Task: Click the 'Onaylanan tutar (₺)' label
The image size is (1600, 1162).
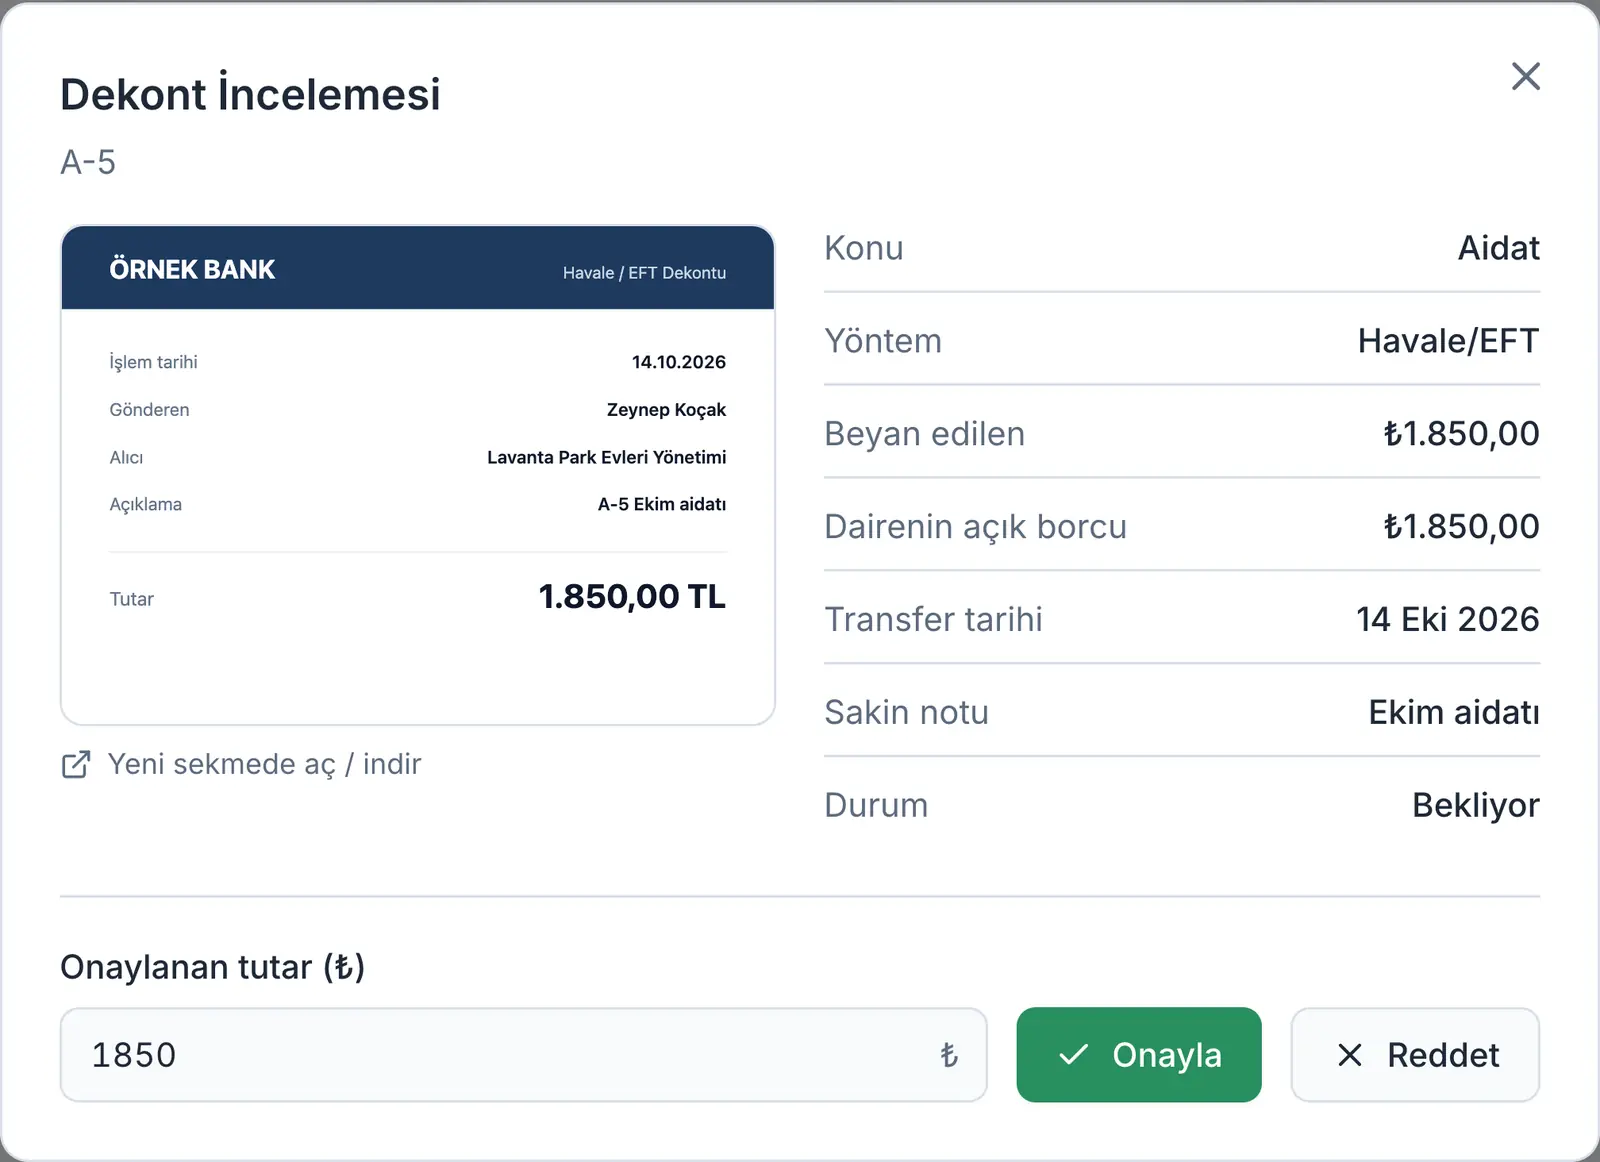Action: [213, 967]
